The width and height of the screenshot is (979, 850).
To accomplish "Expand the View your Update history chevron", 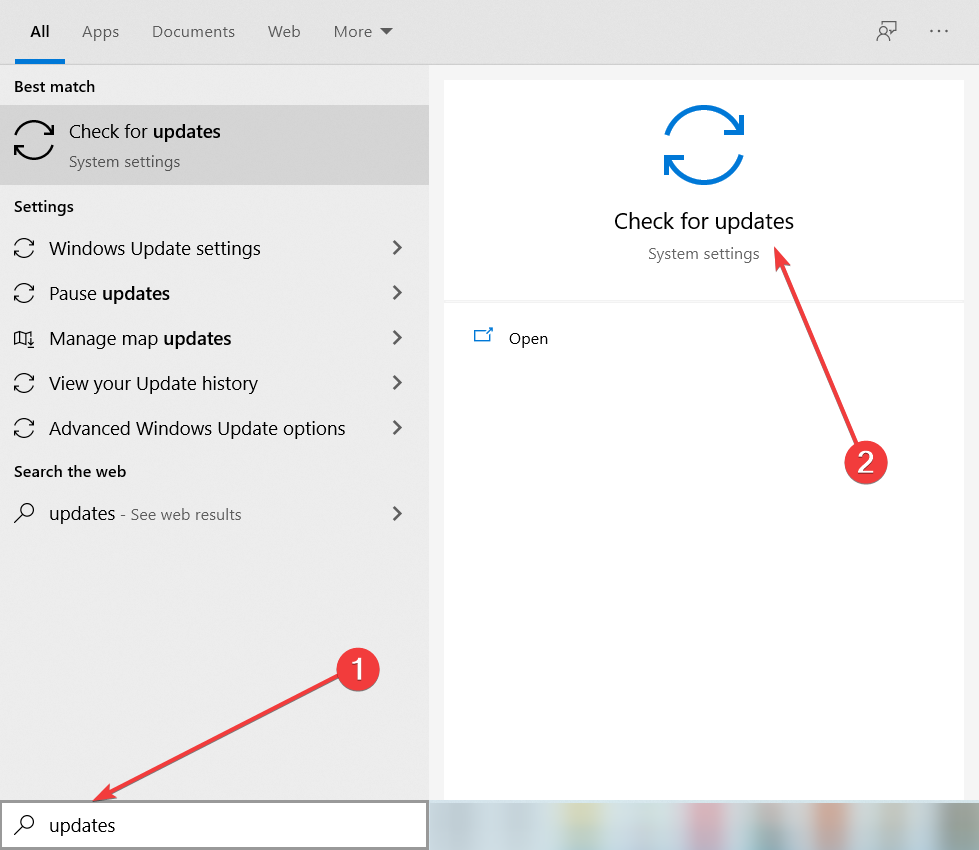I will point(397,383).
